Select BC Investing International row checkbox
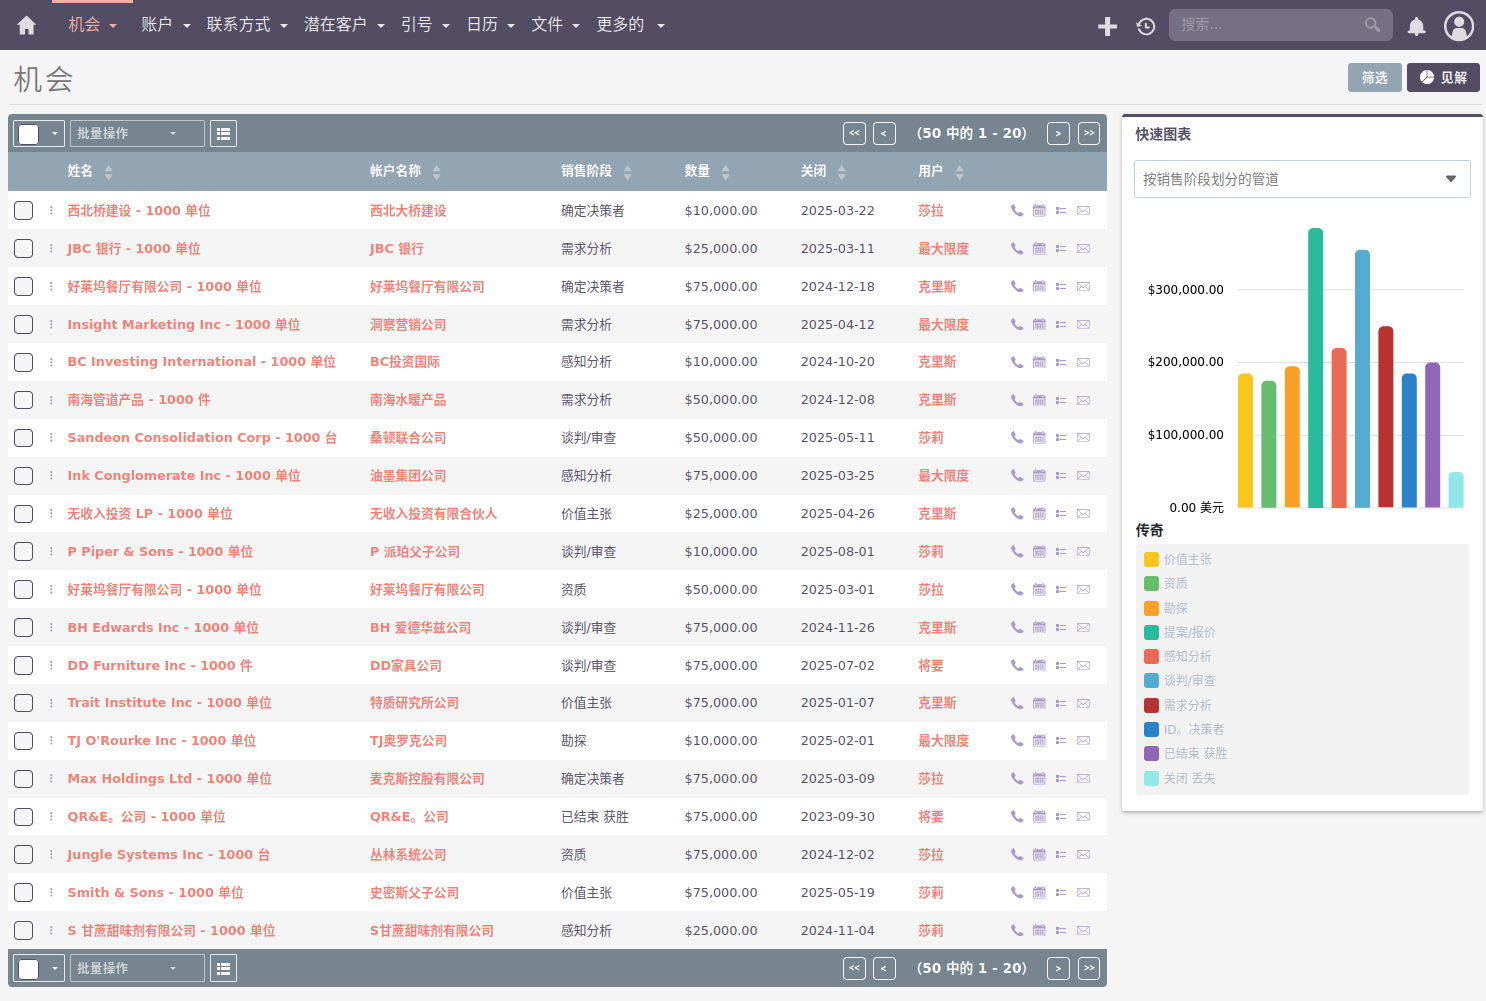Image resolution: width=1486 pixels, height=1001 pixels. (24, 362)
